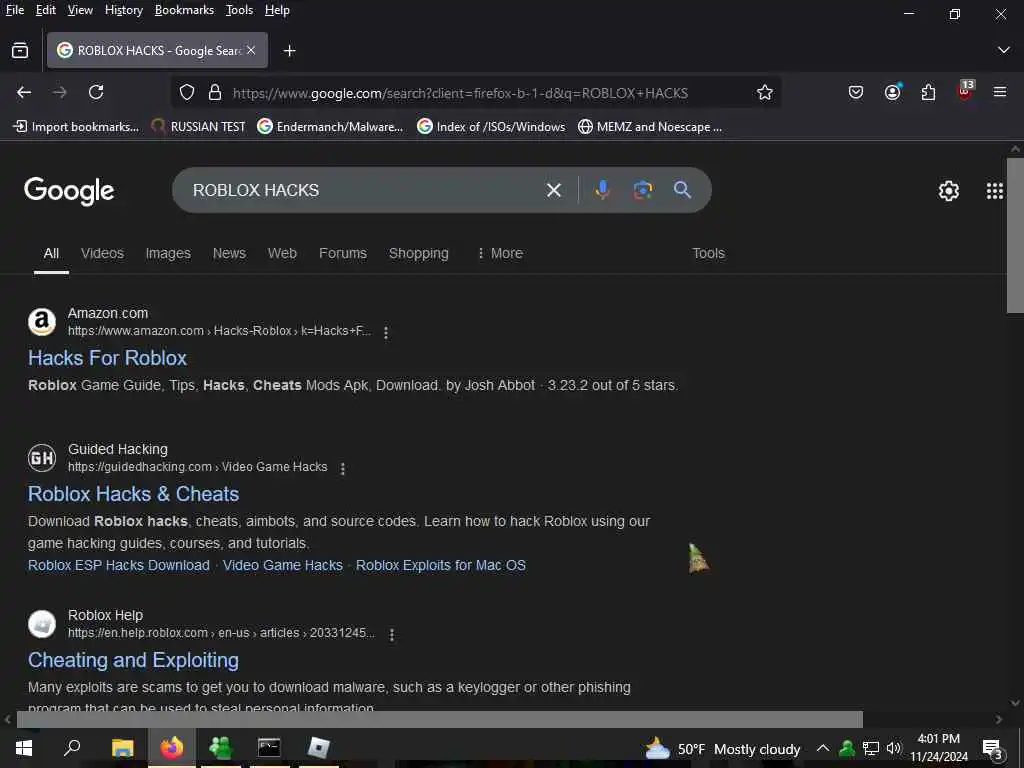Open the Google logo homepage link
Image resolution: width=1024 pixels, height=768 pixels.
[x=69, y=191]
